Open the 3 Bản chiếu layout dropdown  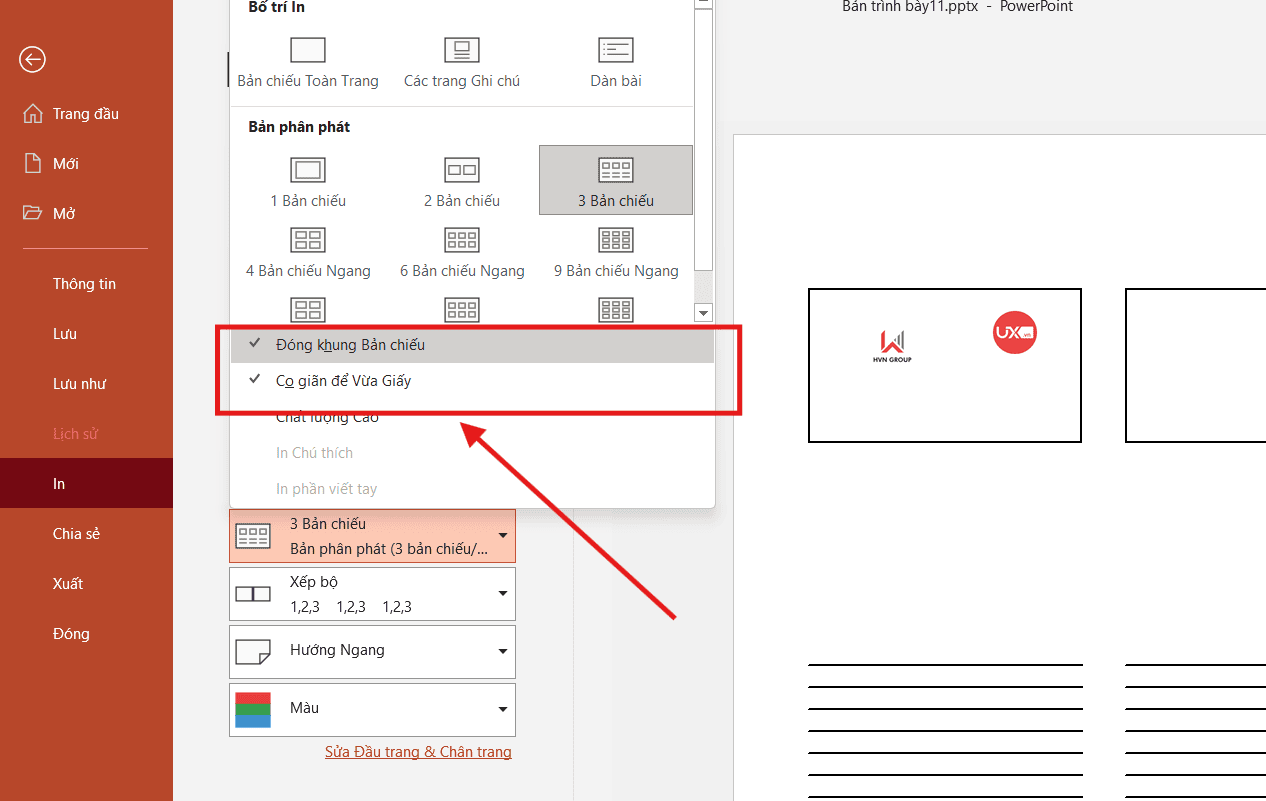372,535
